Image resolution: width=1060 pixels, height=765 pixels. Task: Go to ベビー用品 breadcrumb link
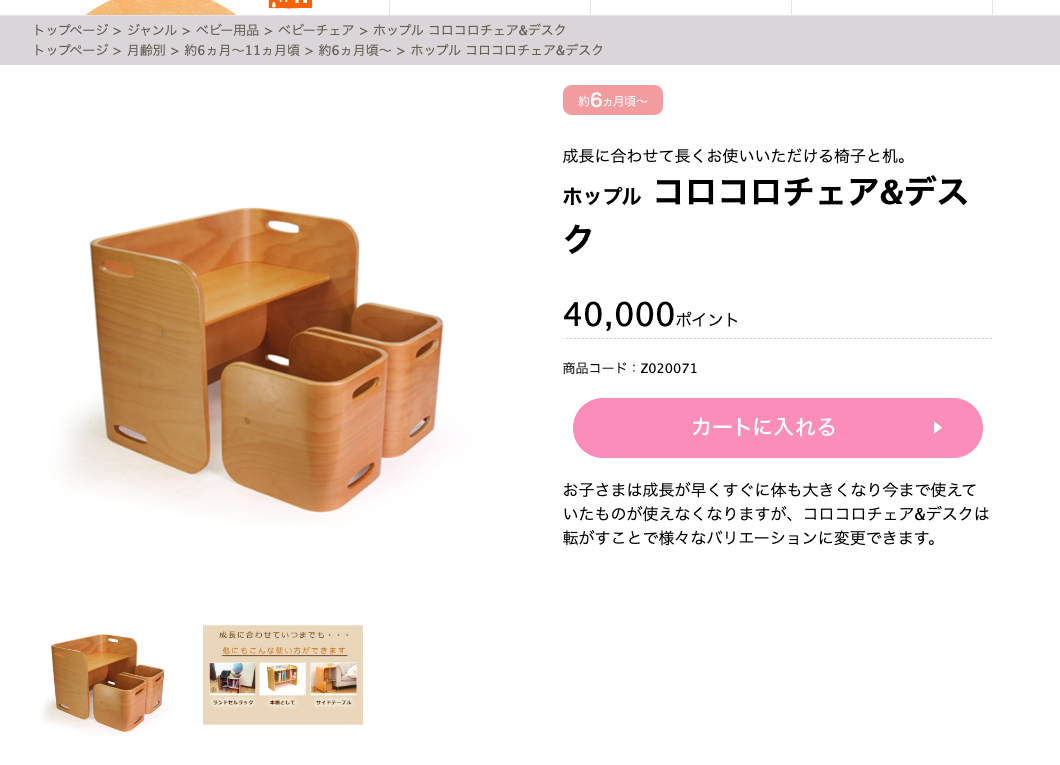pyautogui.click(x=227, y=30)
